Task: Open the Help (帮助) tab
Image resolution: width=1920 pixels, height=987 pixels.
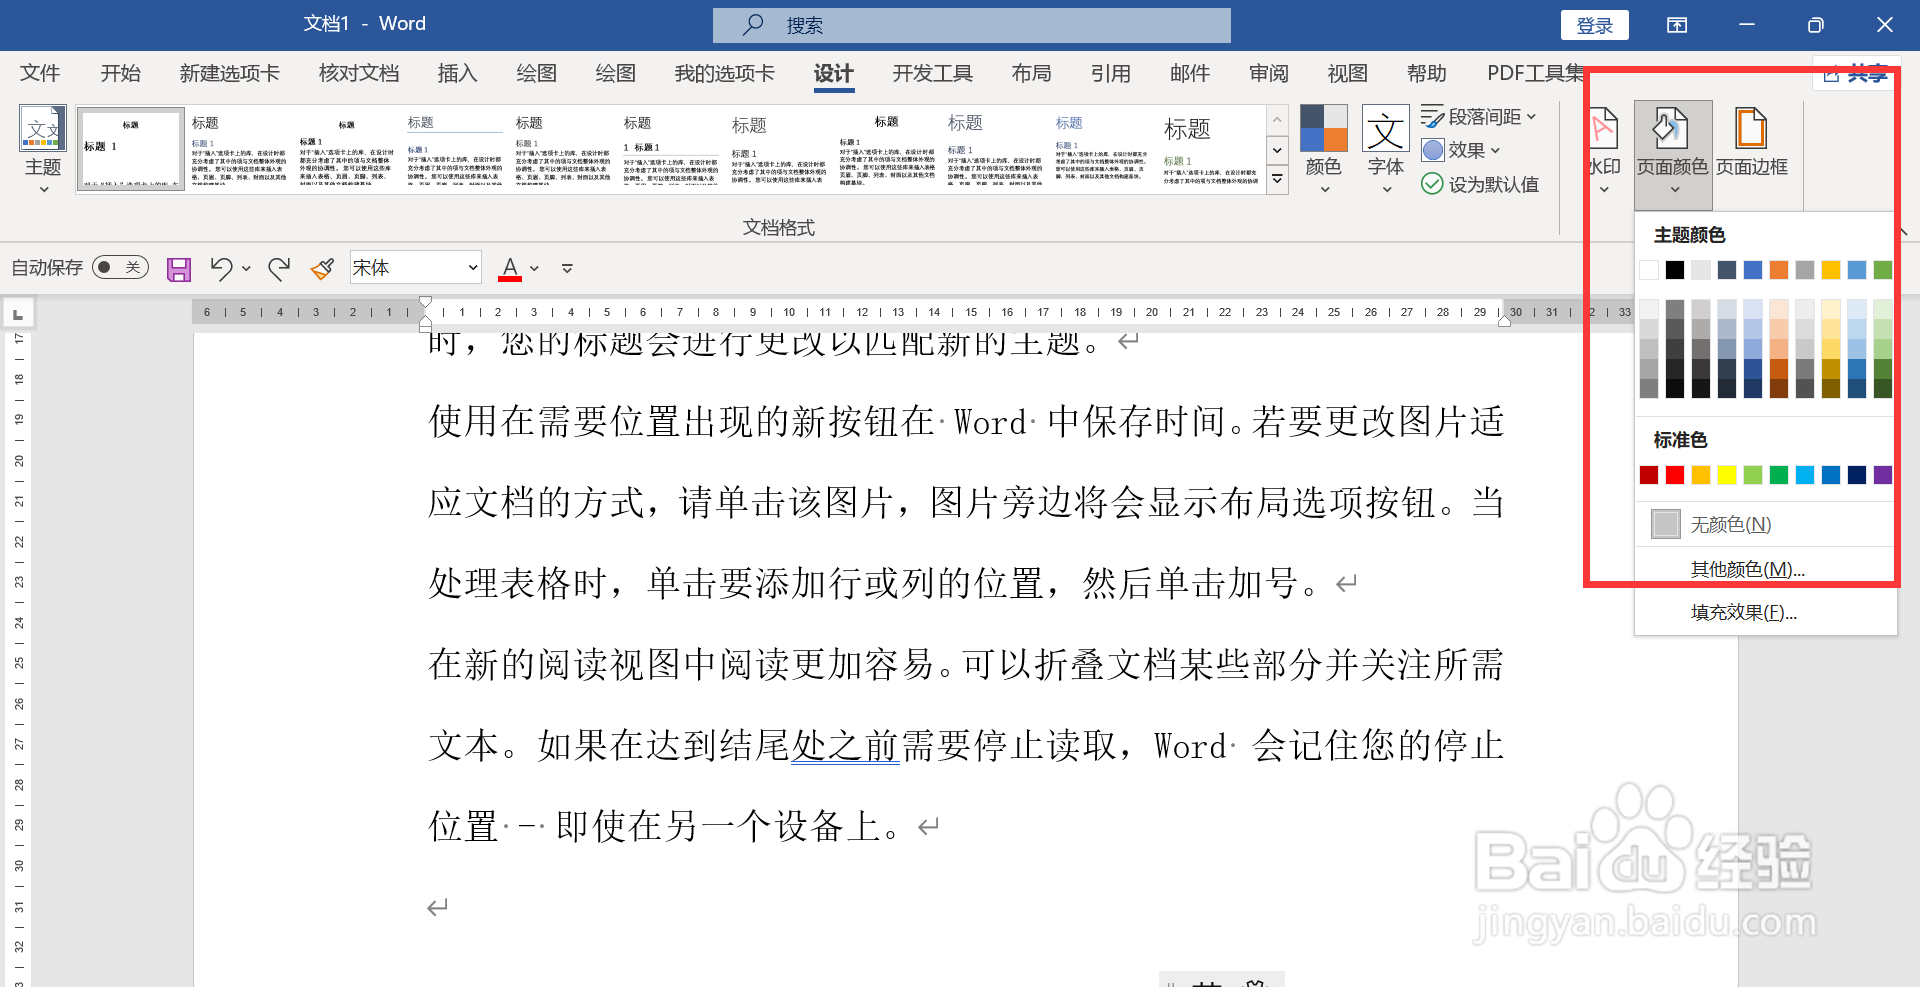Action: tap(1426, 73)
